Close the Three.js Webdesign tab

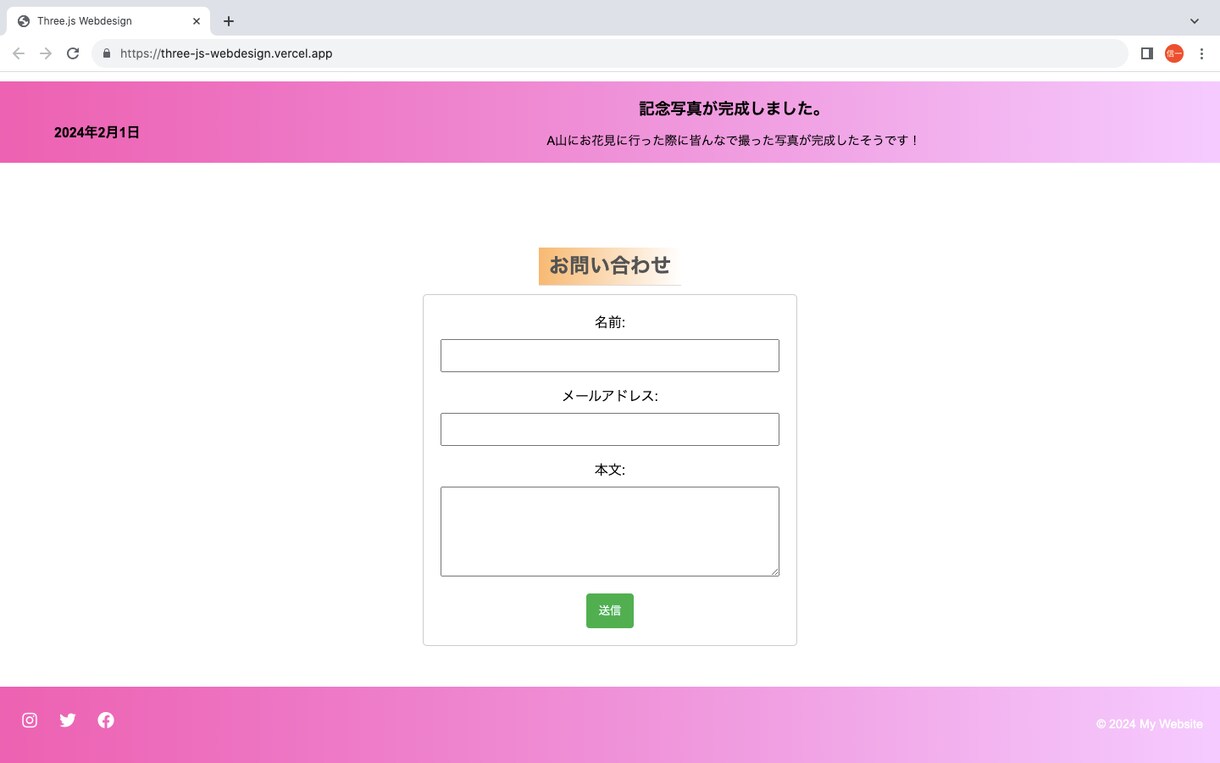(196, 21)
